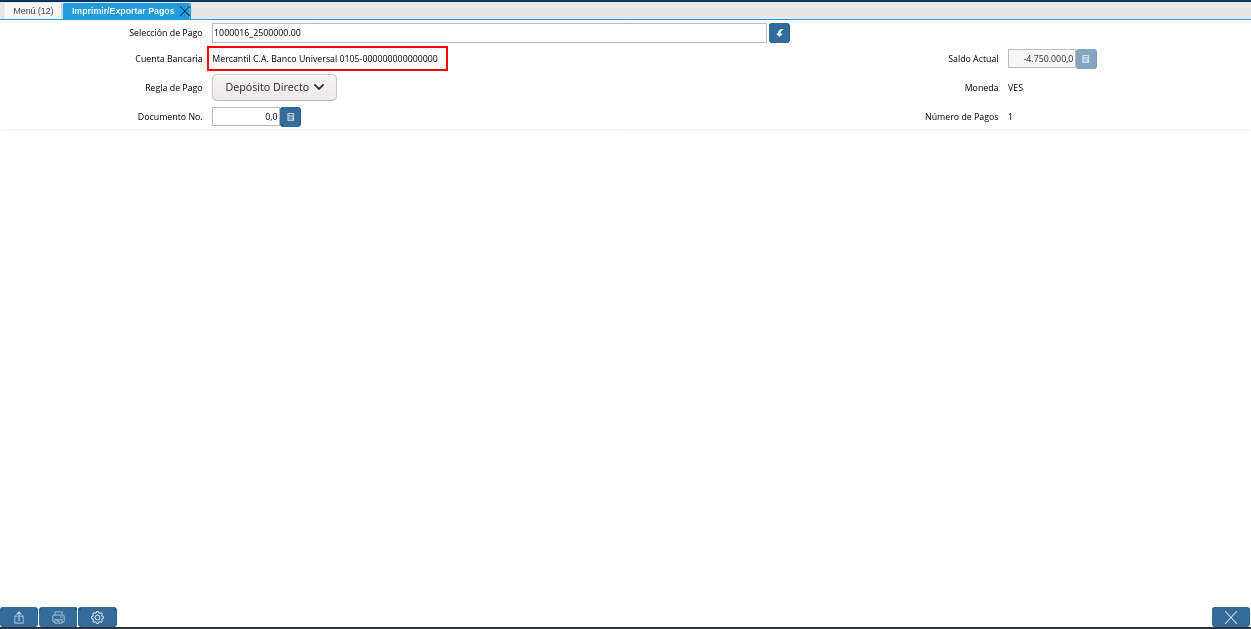The height and width of the screenshot is (629, 1251).
Task: Click the gear process icon button
Action: pos(97,618)
